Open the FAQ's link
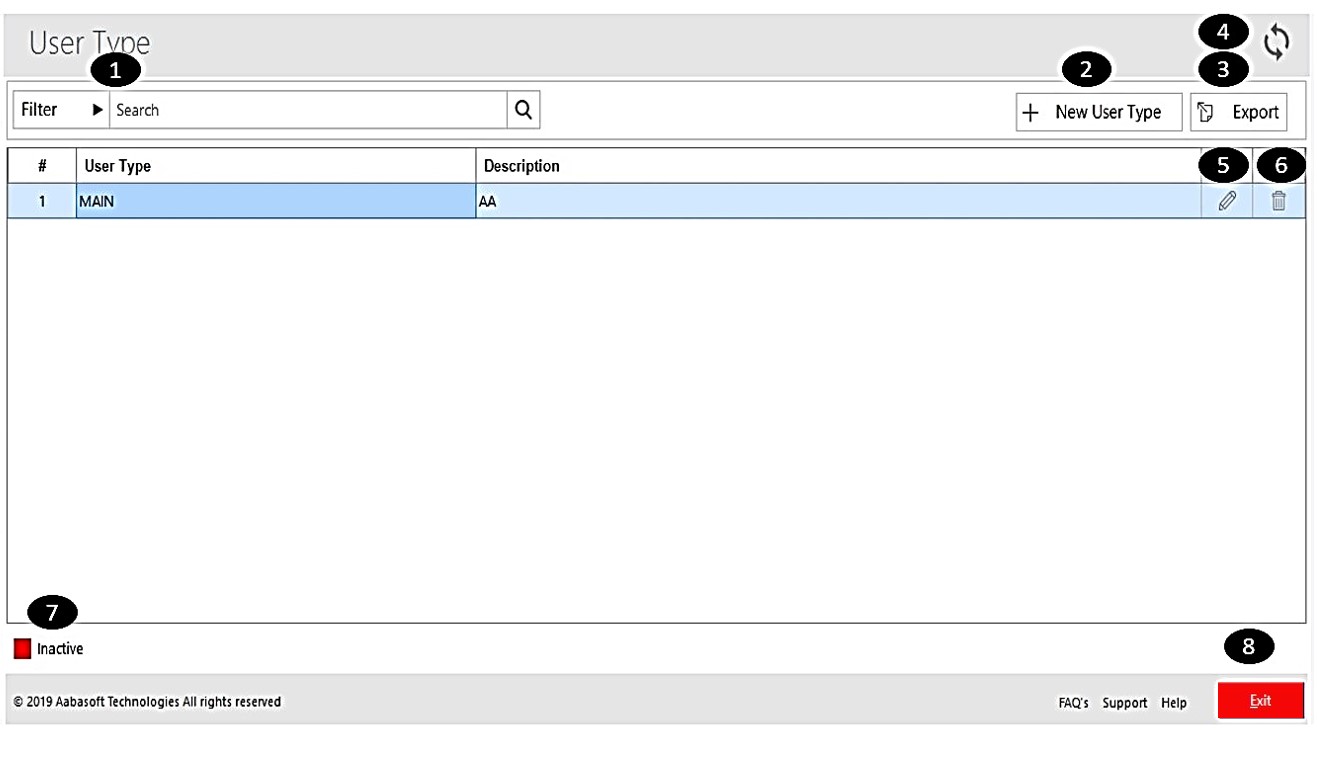 pos(1074,702)
